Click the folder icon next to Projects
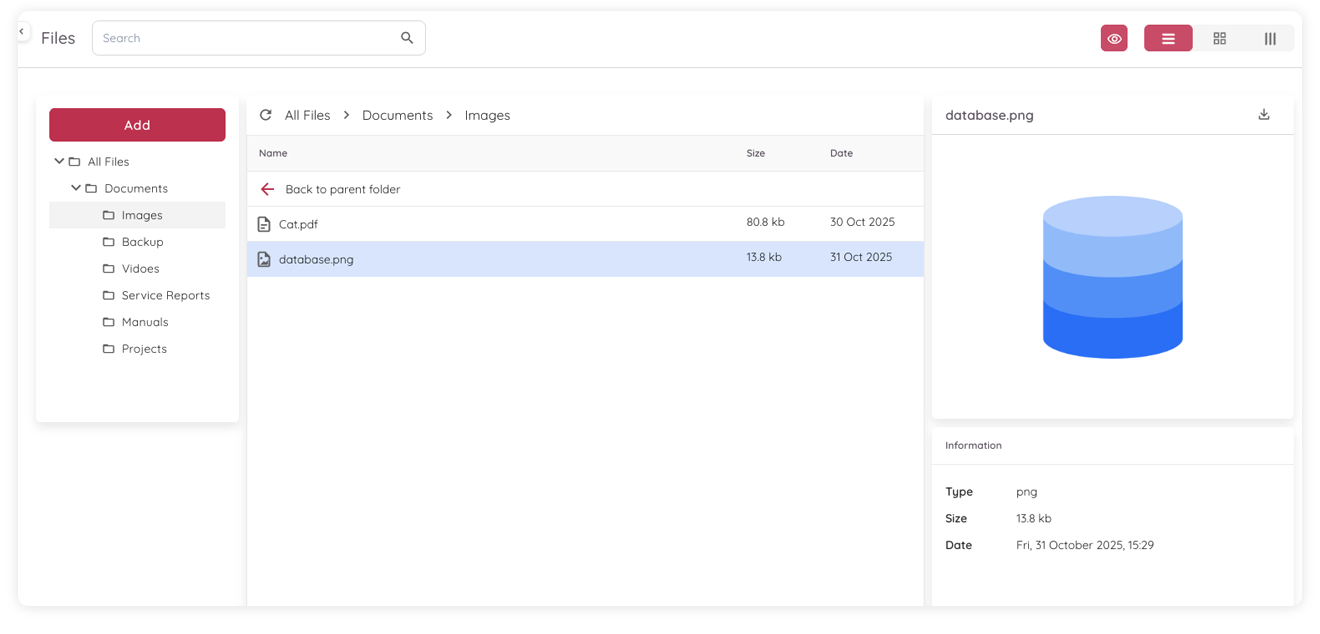This screenshot has width=1320, height=634. coord(108,348)
